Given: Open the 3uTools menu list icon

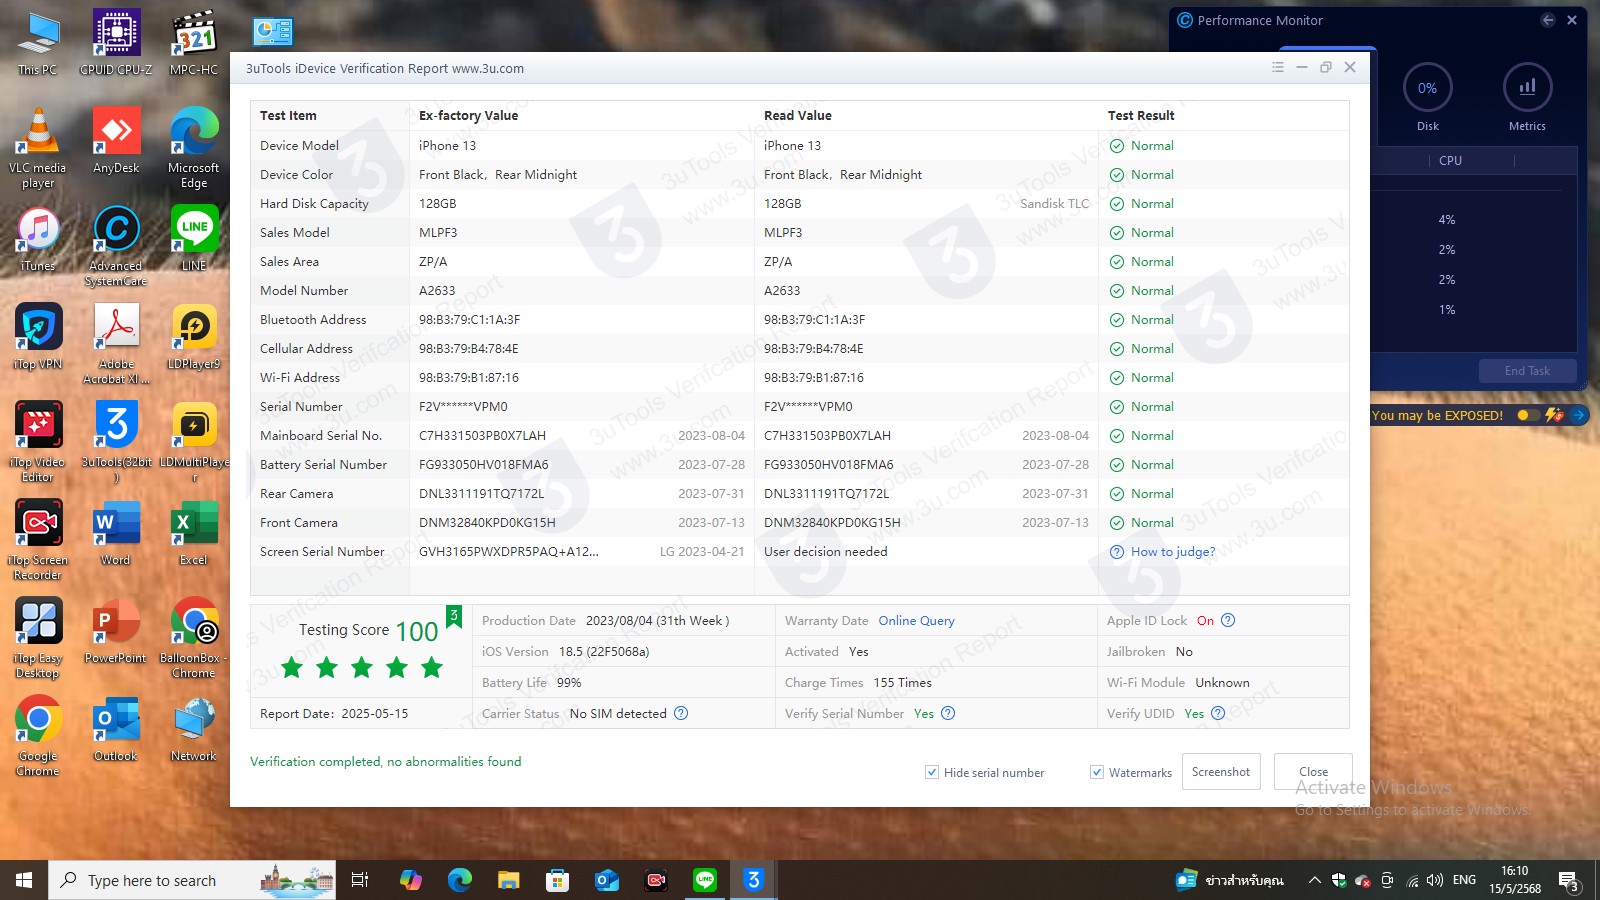Looking at the screenshot, I should pos(1277,67).
